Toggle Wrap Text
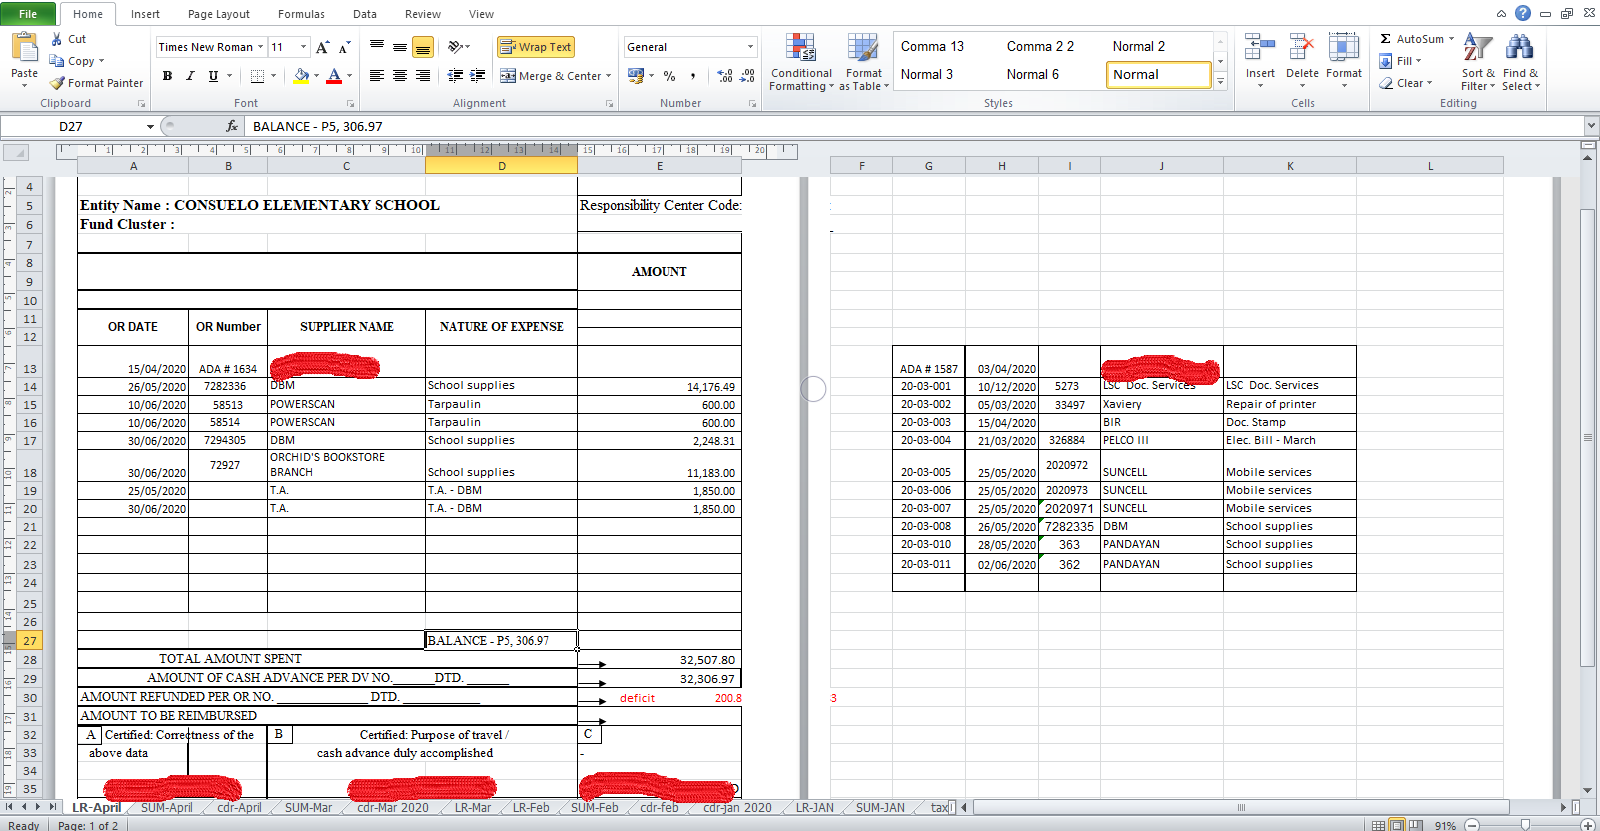This screenshot has width=1600, height=831. click(536, 47)
